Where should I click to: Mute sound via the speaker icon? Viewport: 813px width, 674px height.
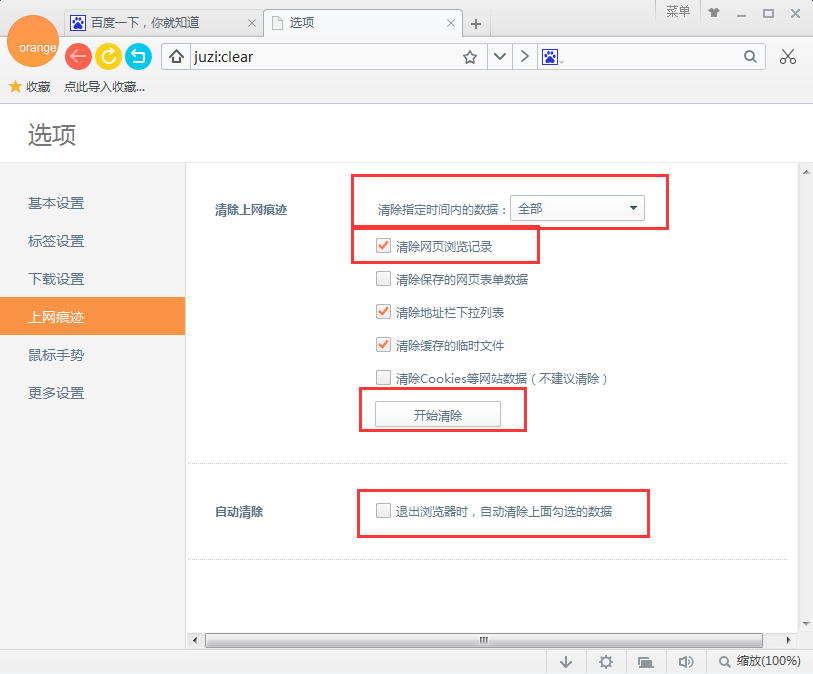coord(686,661)
